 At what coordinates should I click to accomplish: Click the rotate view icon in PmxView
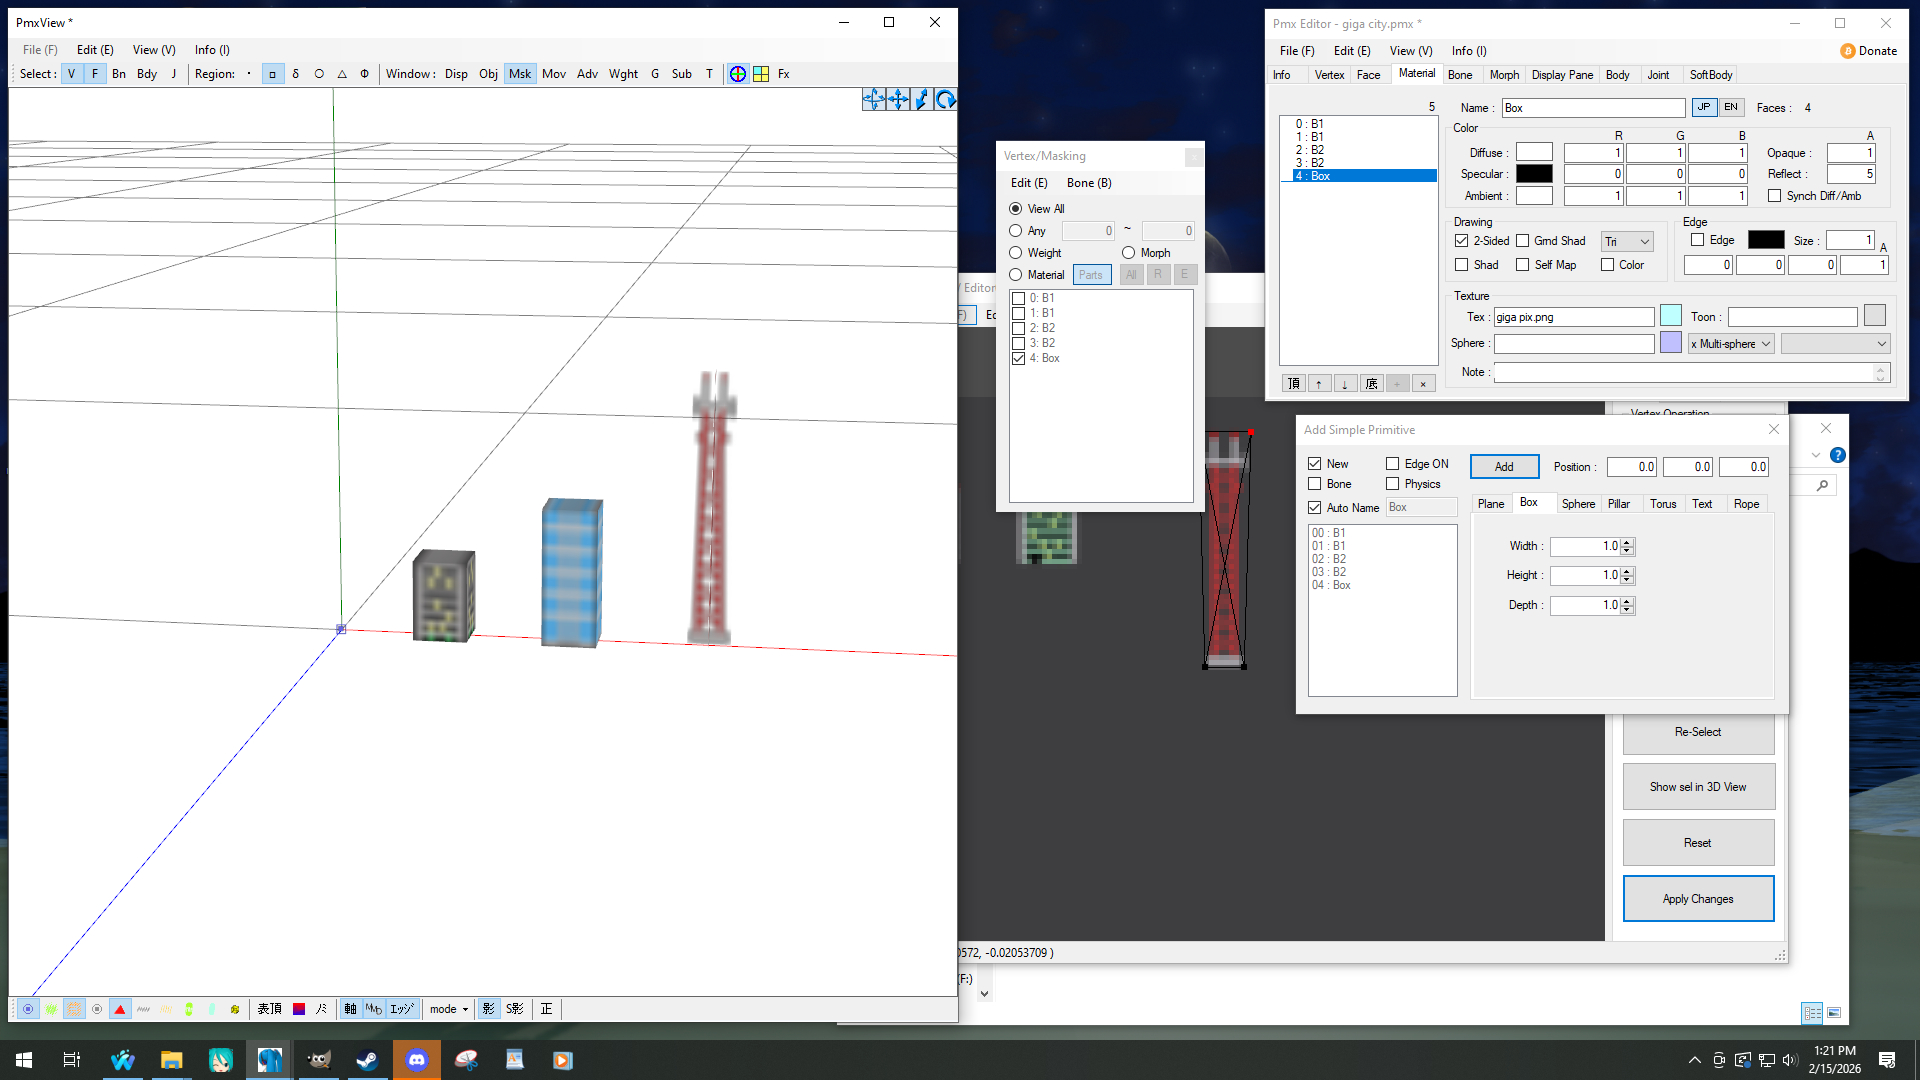click(x=945, y=99)
